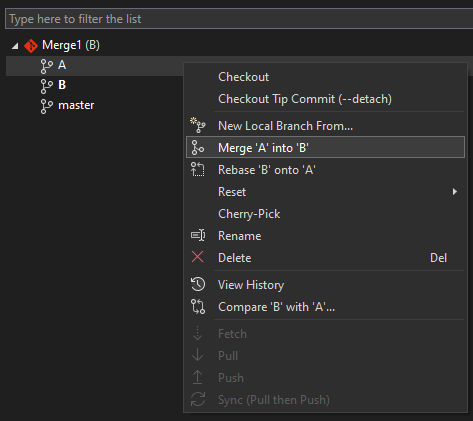This screenshot has width=473, height=421.
Task: Click the merge icon beside Merge 'A' into 'B'
Action: point(198,147)
